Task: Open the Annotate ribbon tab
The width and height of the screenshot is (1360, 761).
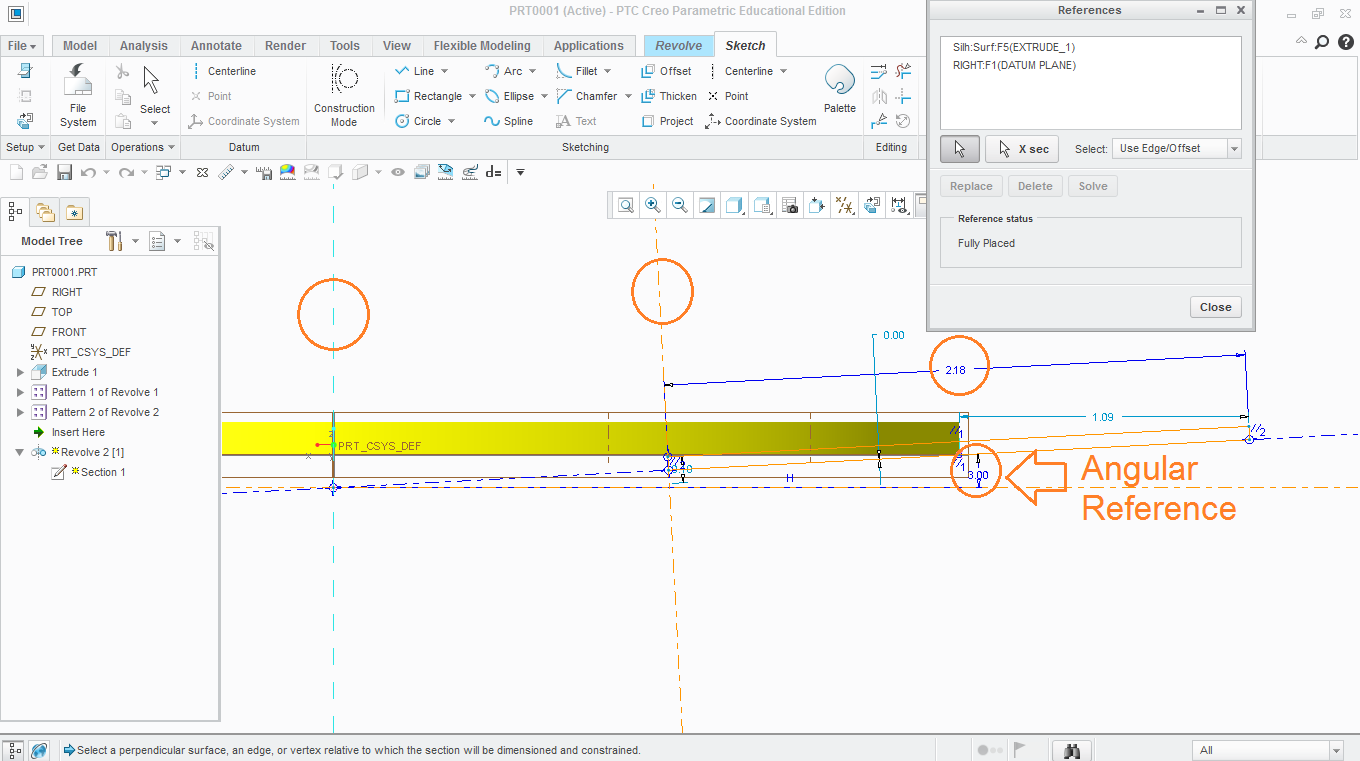Action: point(217,45)
